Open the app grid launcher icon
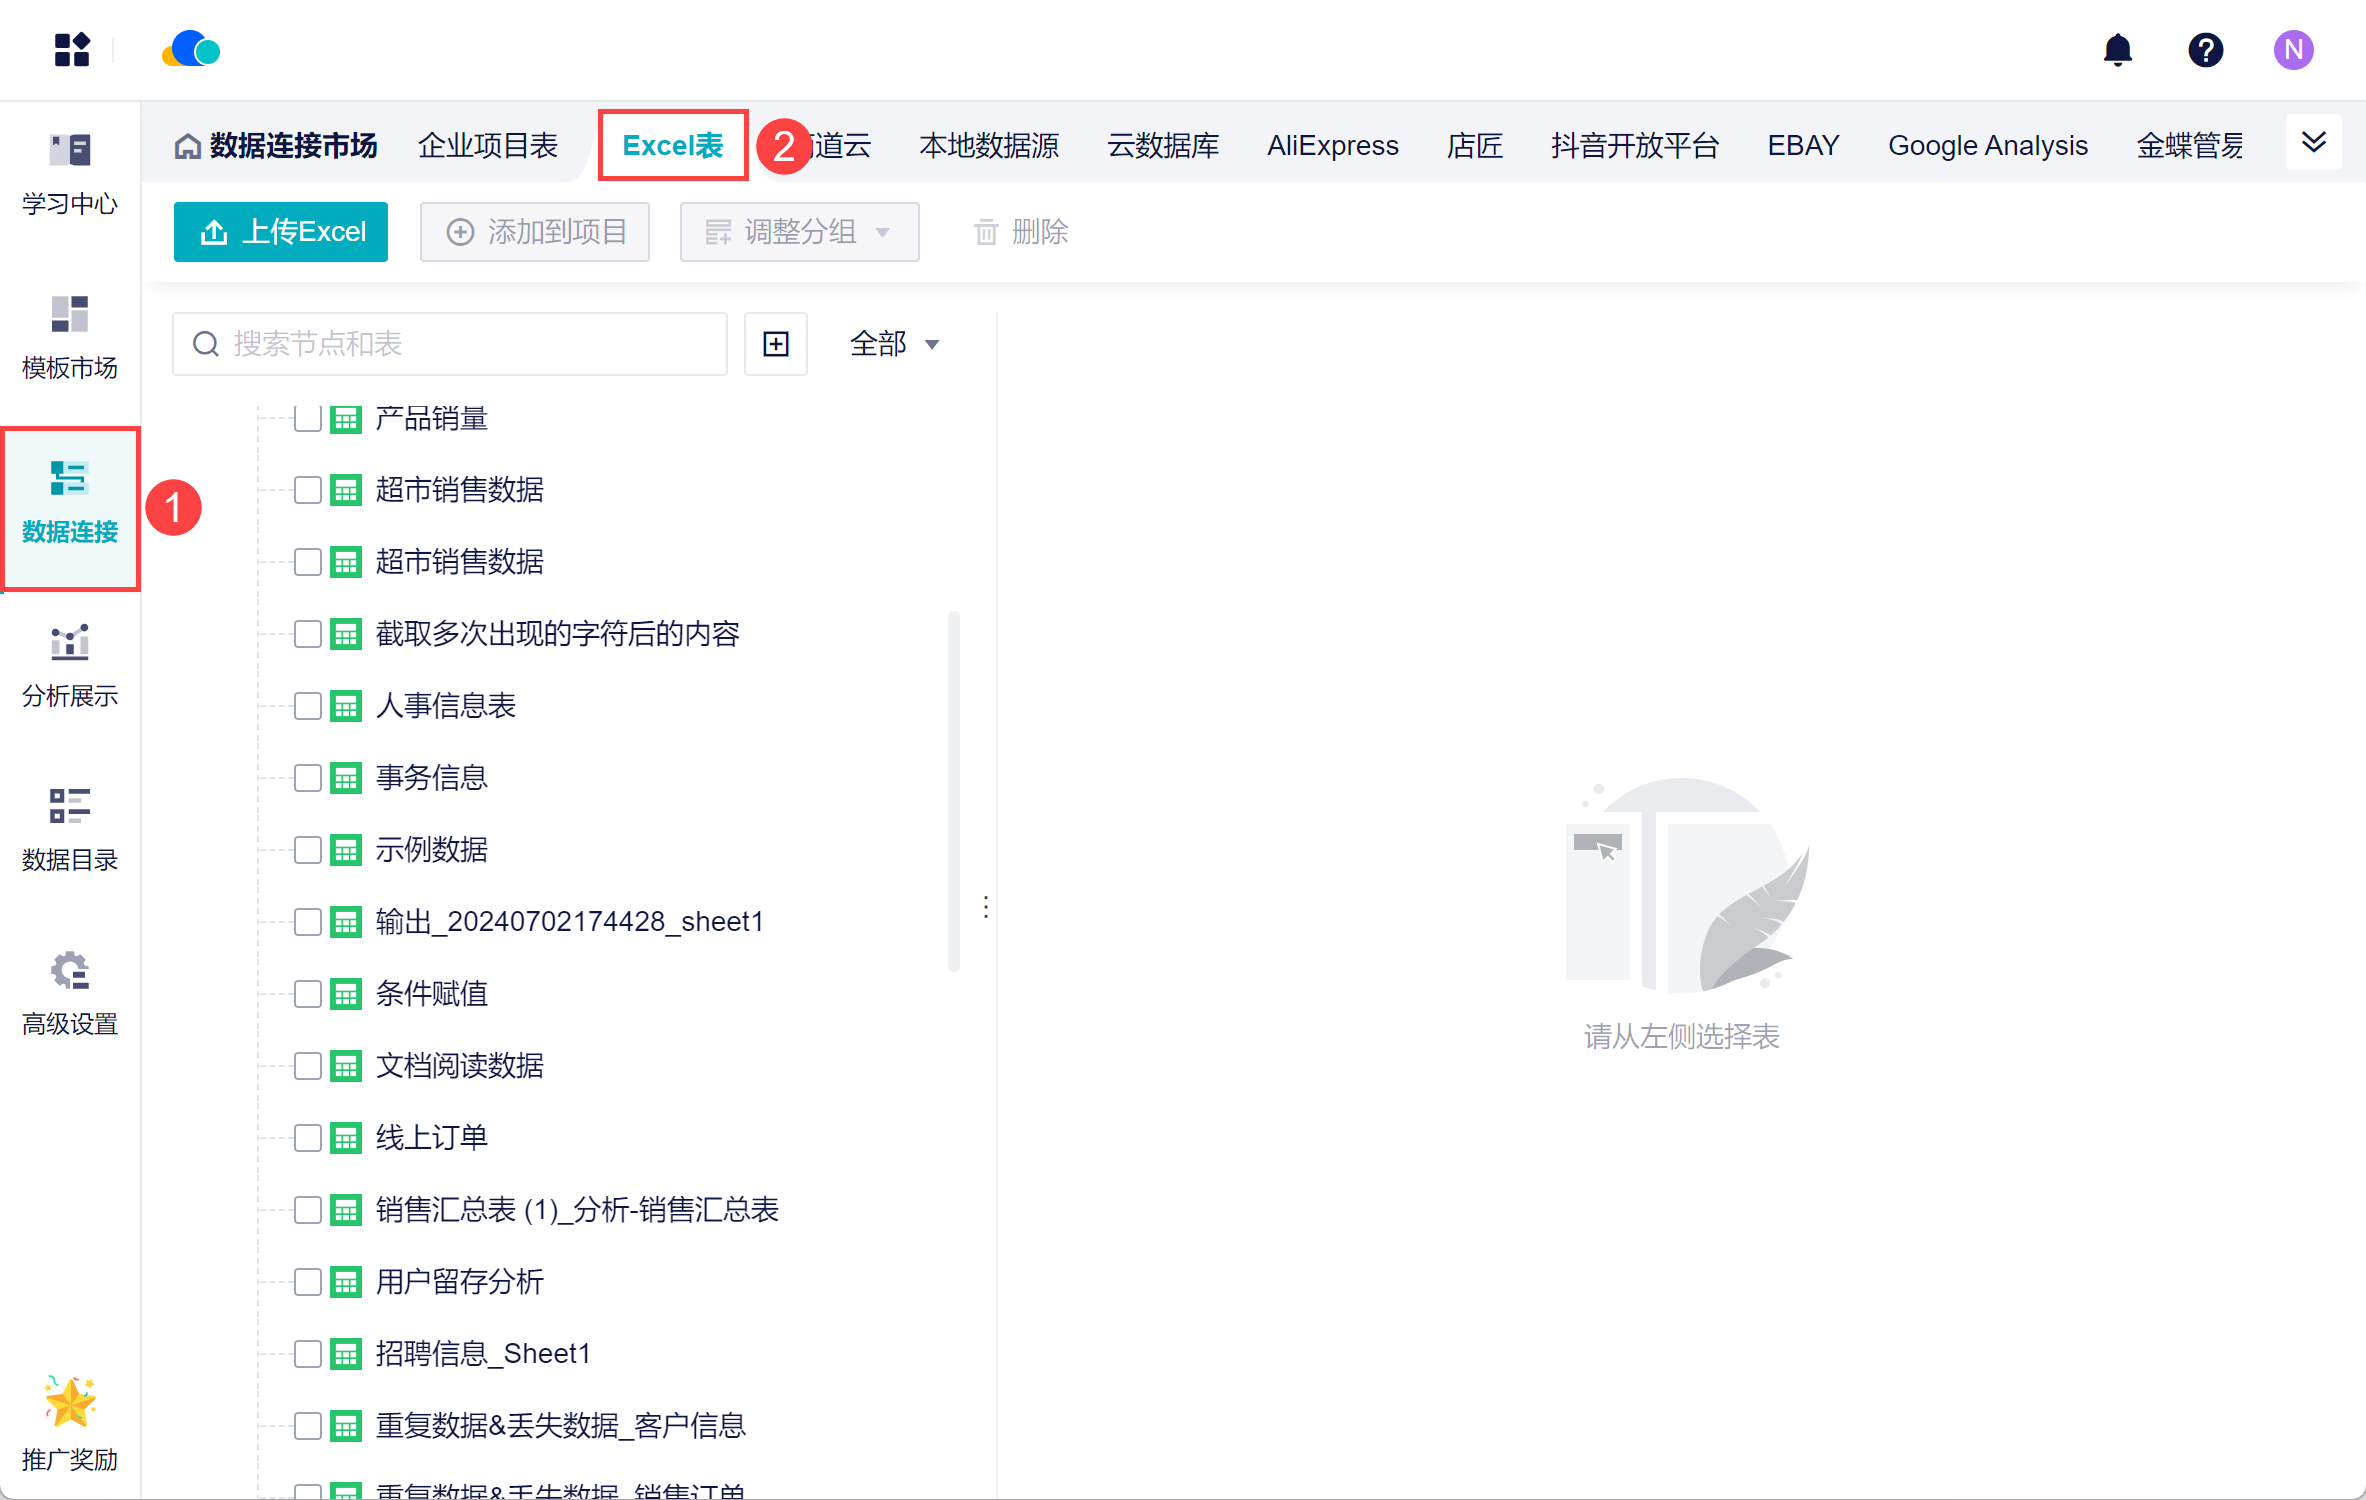Viewport: 2366px width, 1500px height. [x=72, y=50]
